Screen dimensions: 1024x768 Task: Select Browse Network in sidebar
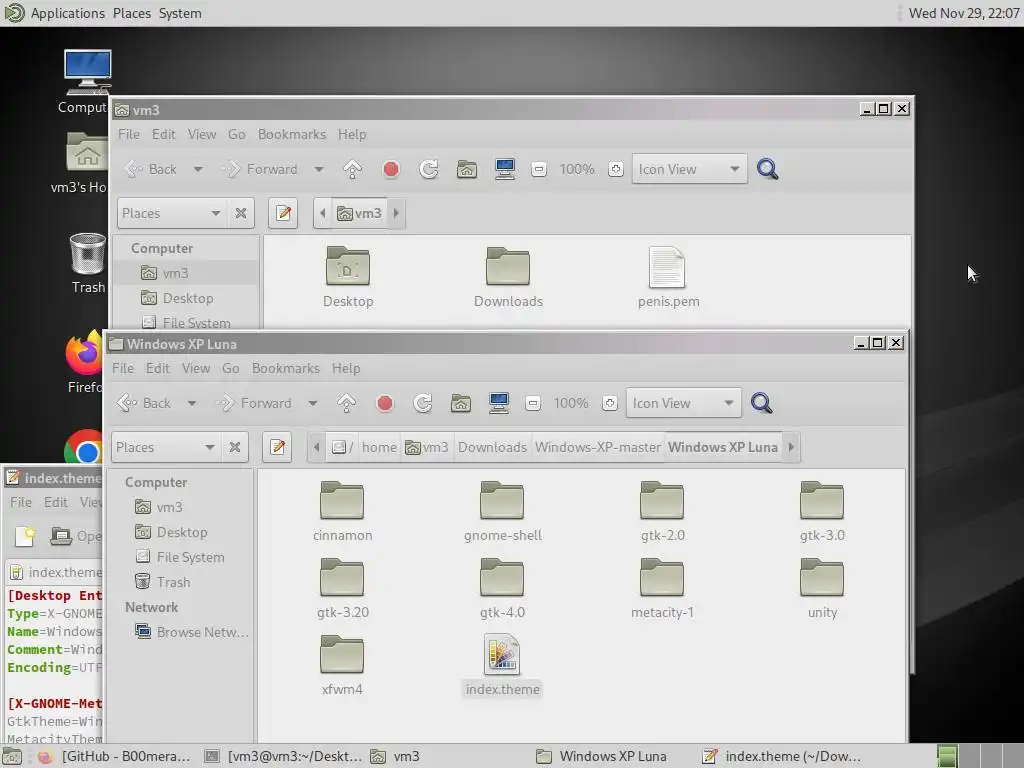tap(180, 632)
